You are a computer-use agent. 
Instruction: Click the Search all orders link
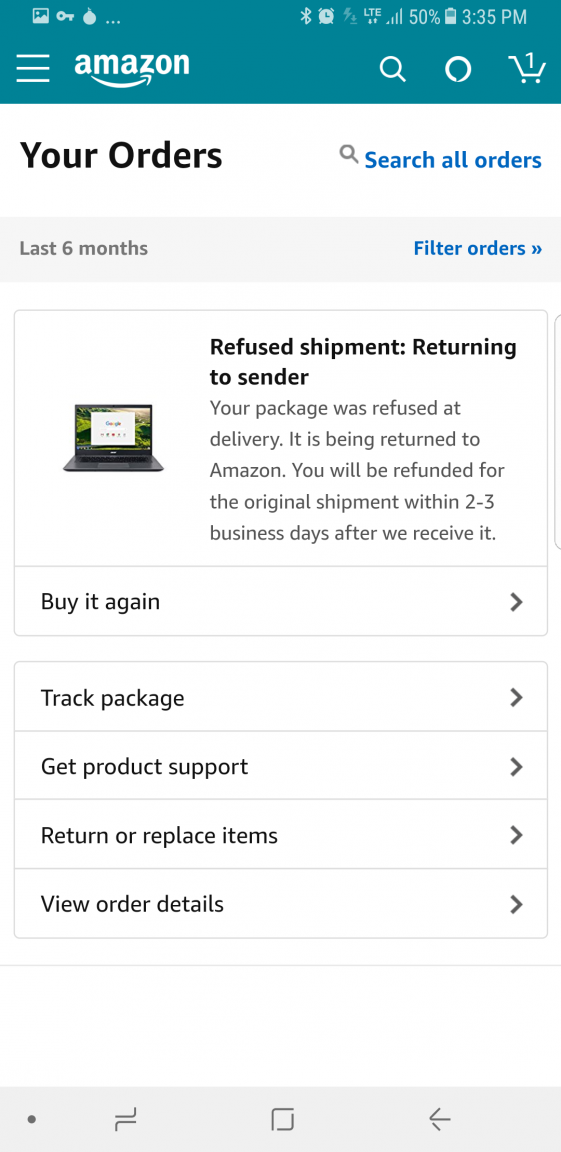pos(453,159)
